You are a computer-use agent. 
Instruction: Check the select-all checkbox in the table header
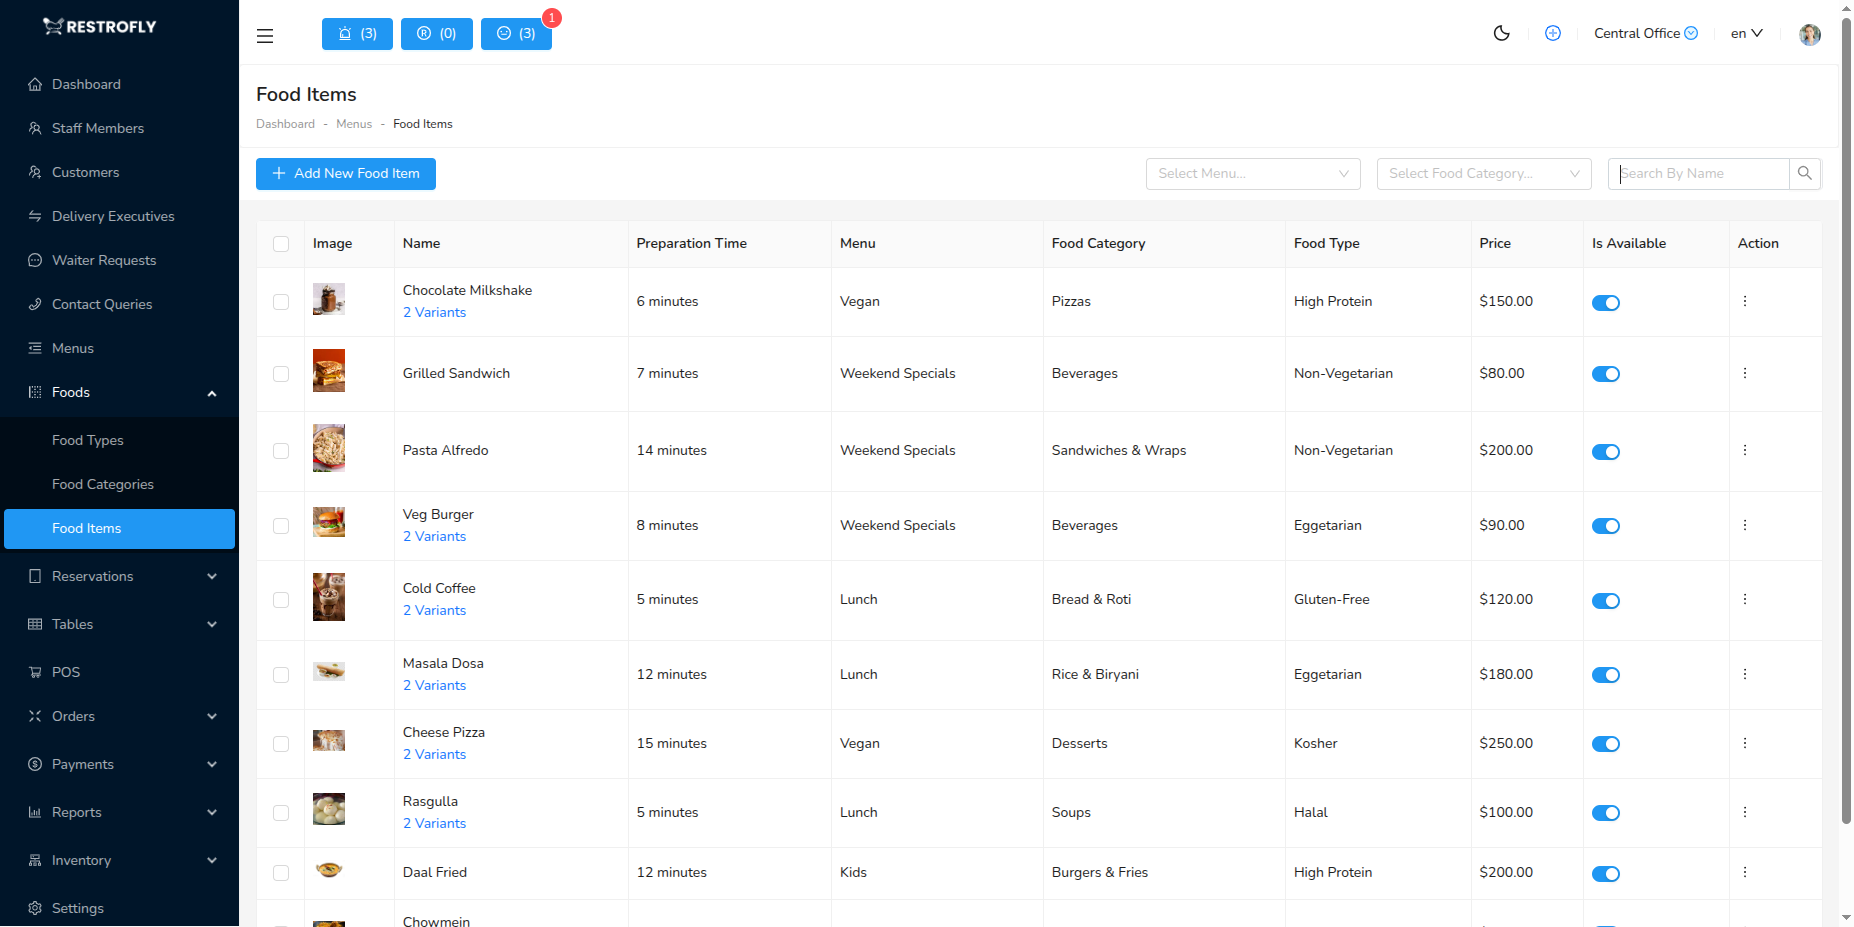(x=281, y=243)
